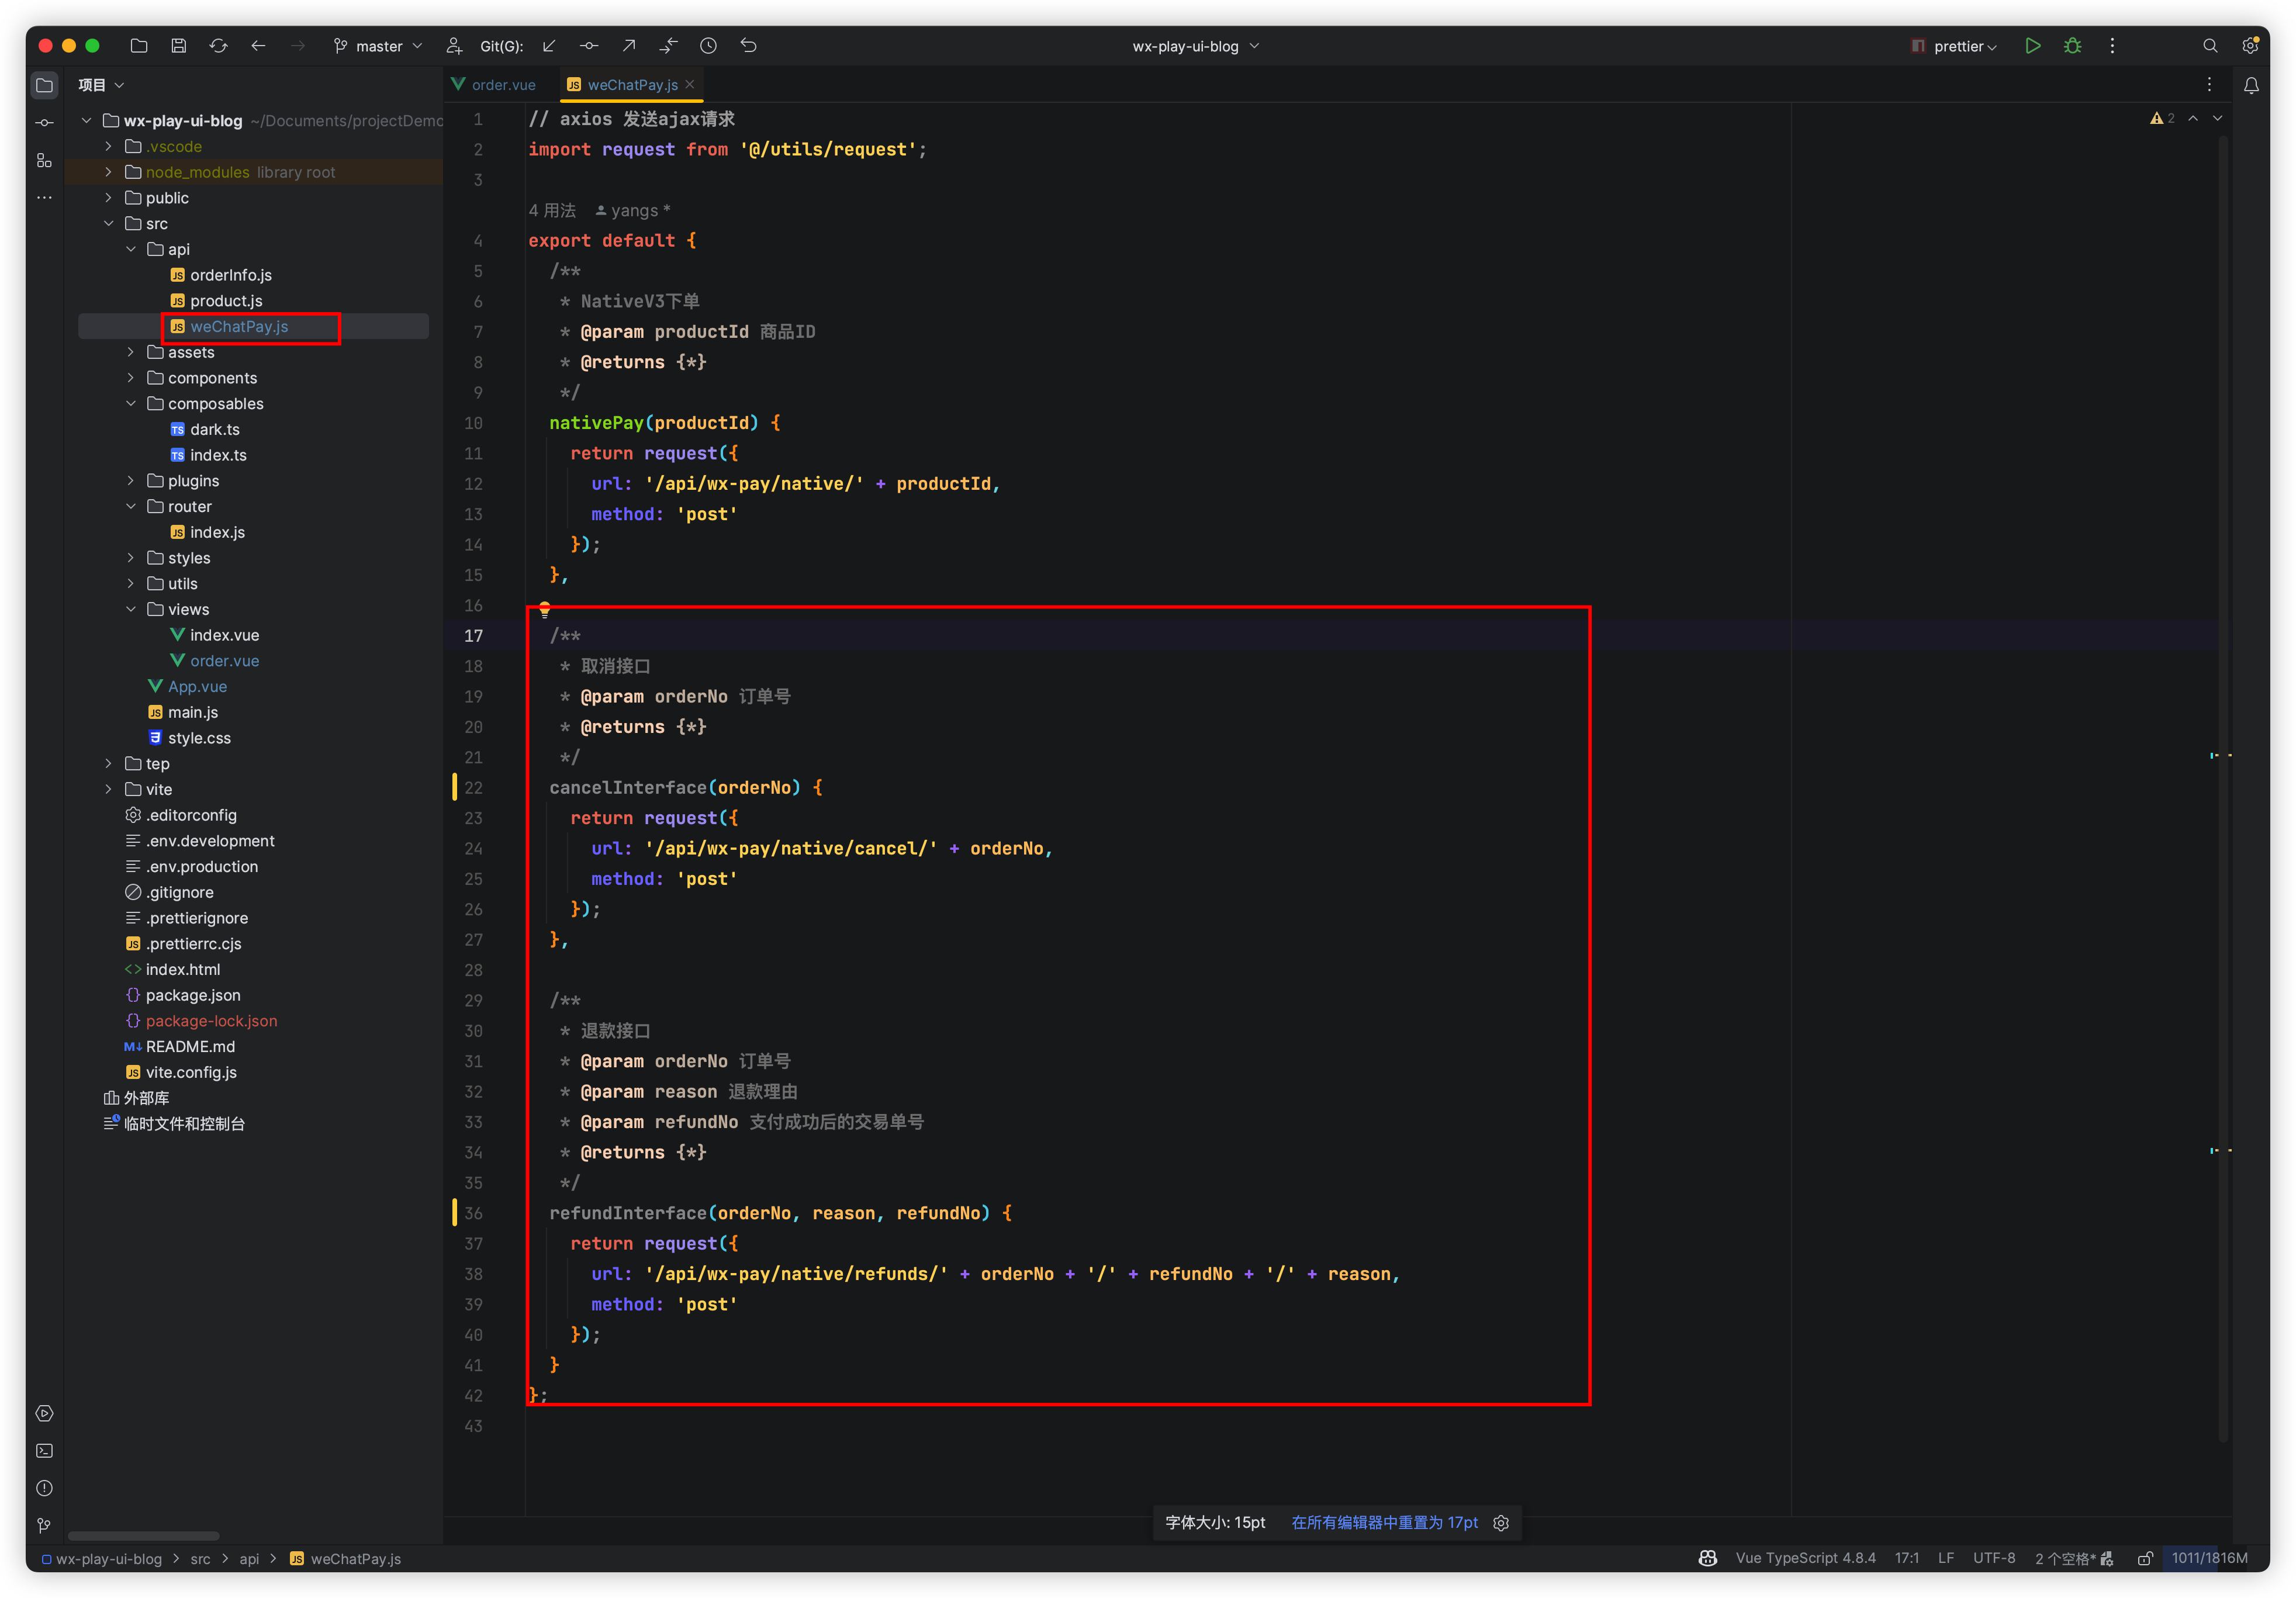Open Git history clock icon
Screen dimensions: 2296x1598
coord(708,46)
